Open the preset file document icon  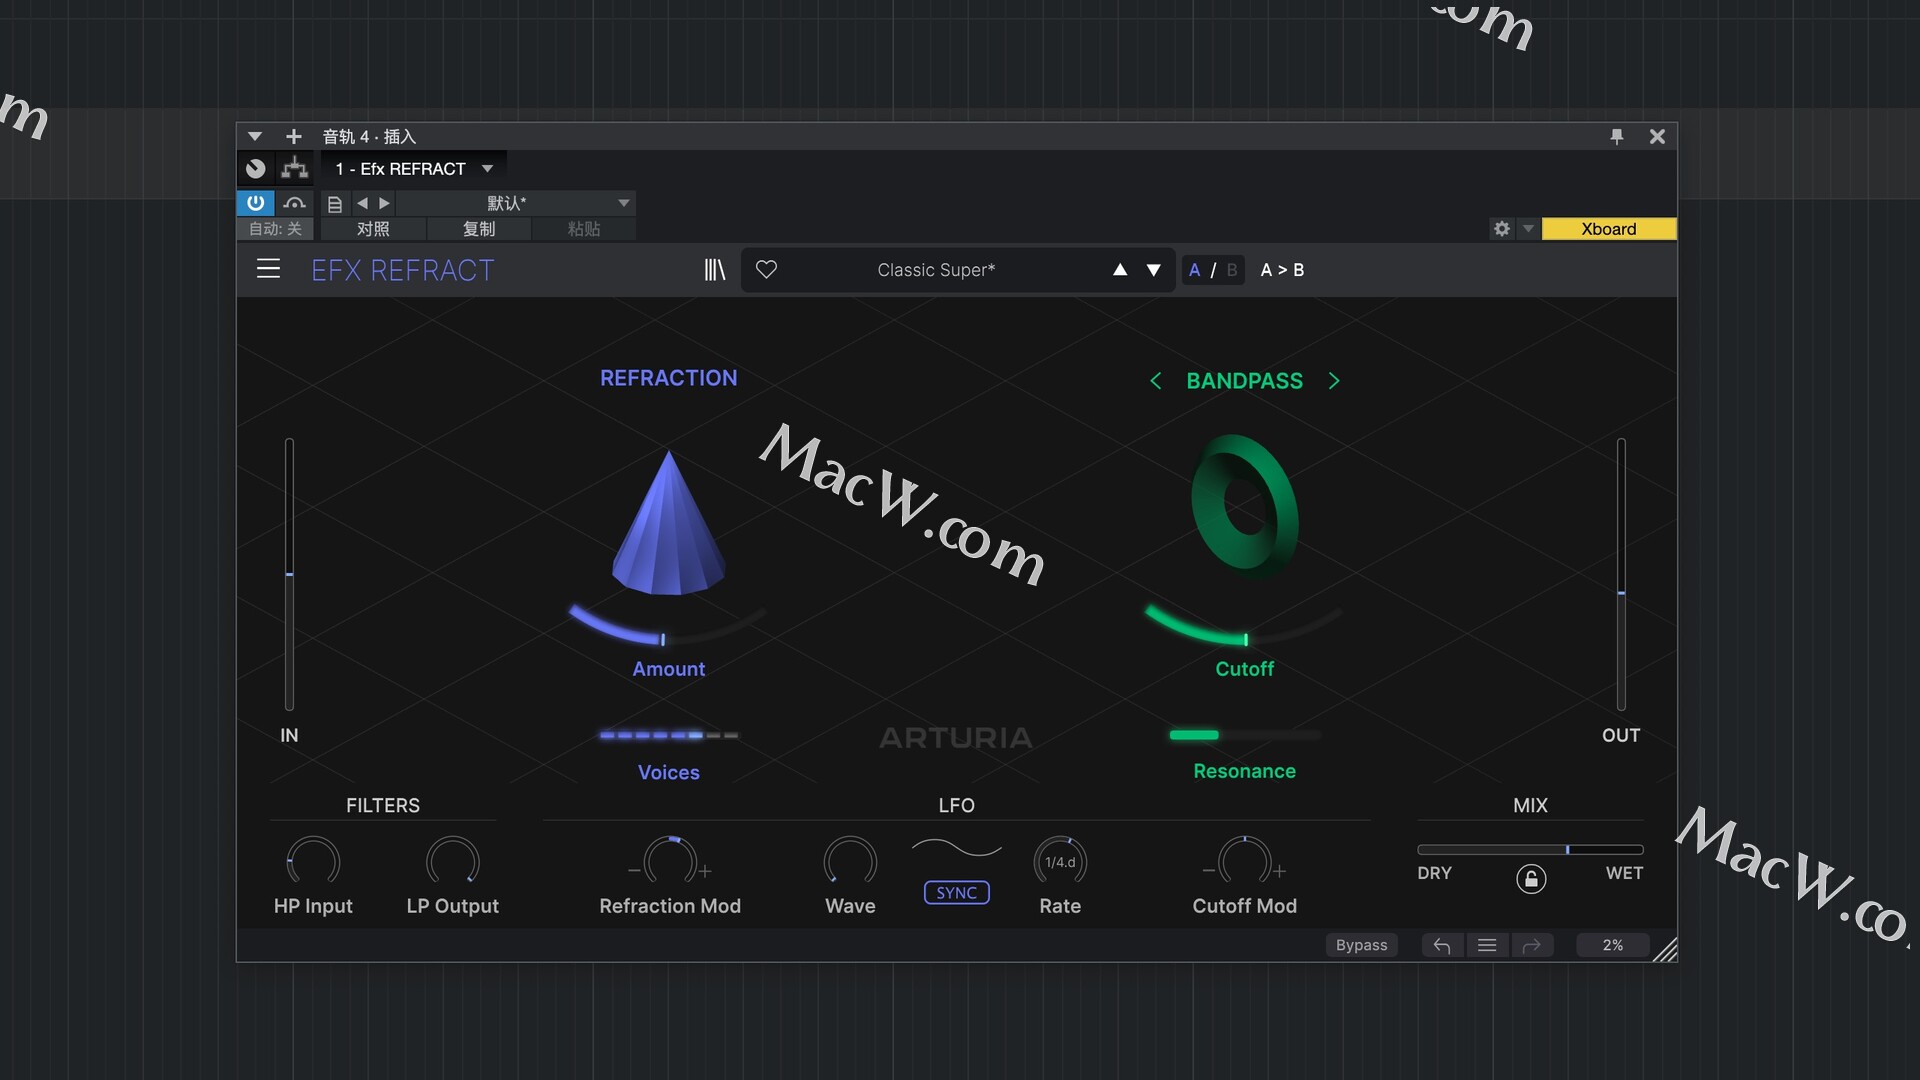335,204
